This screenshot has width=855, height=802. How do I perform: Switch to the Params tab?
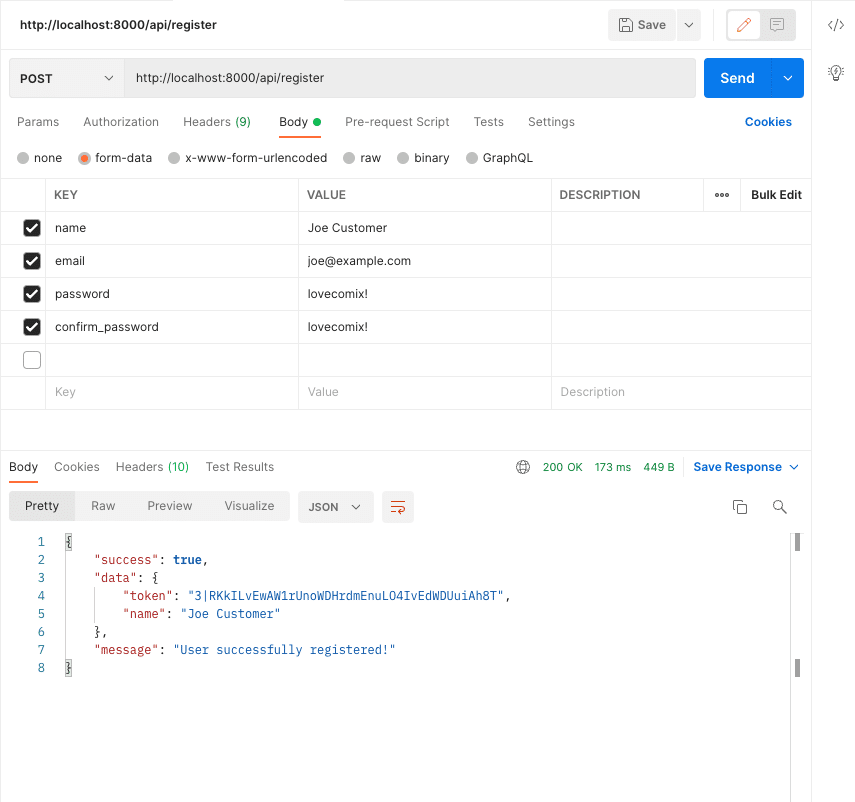[38, 122]
